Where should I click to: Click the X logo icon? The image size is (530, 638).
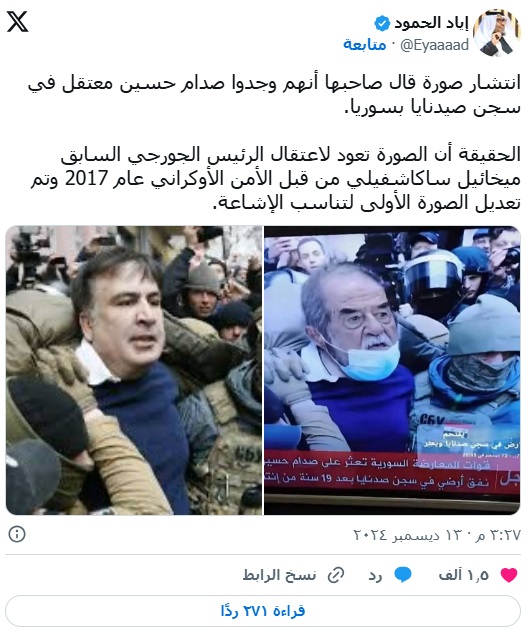[17, 22]
